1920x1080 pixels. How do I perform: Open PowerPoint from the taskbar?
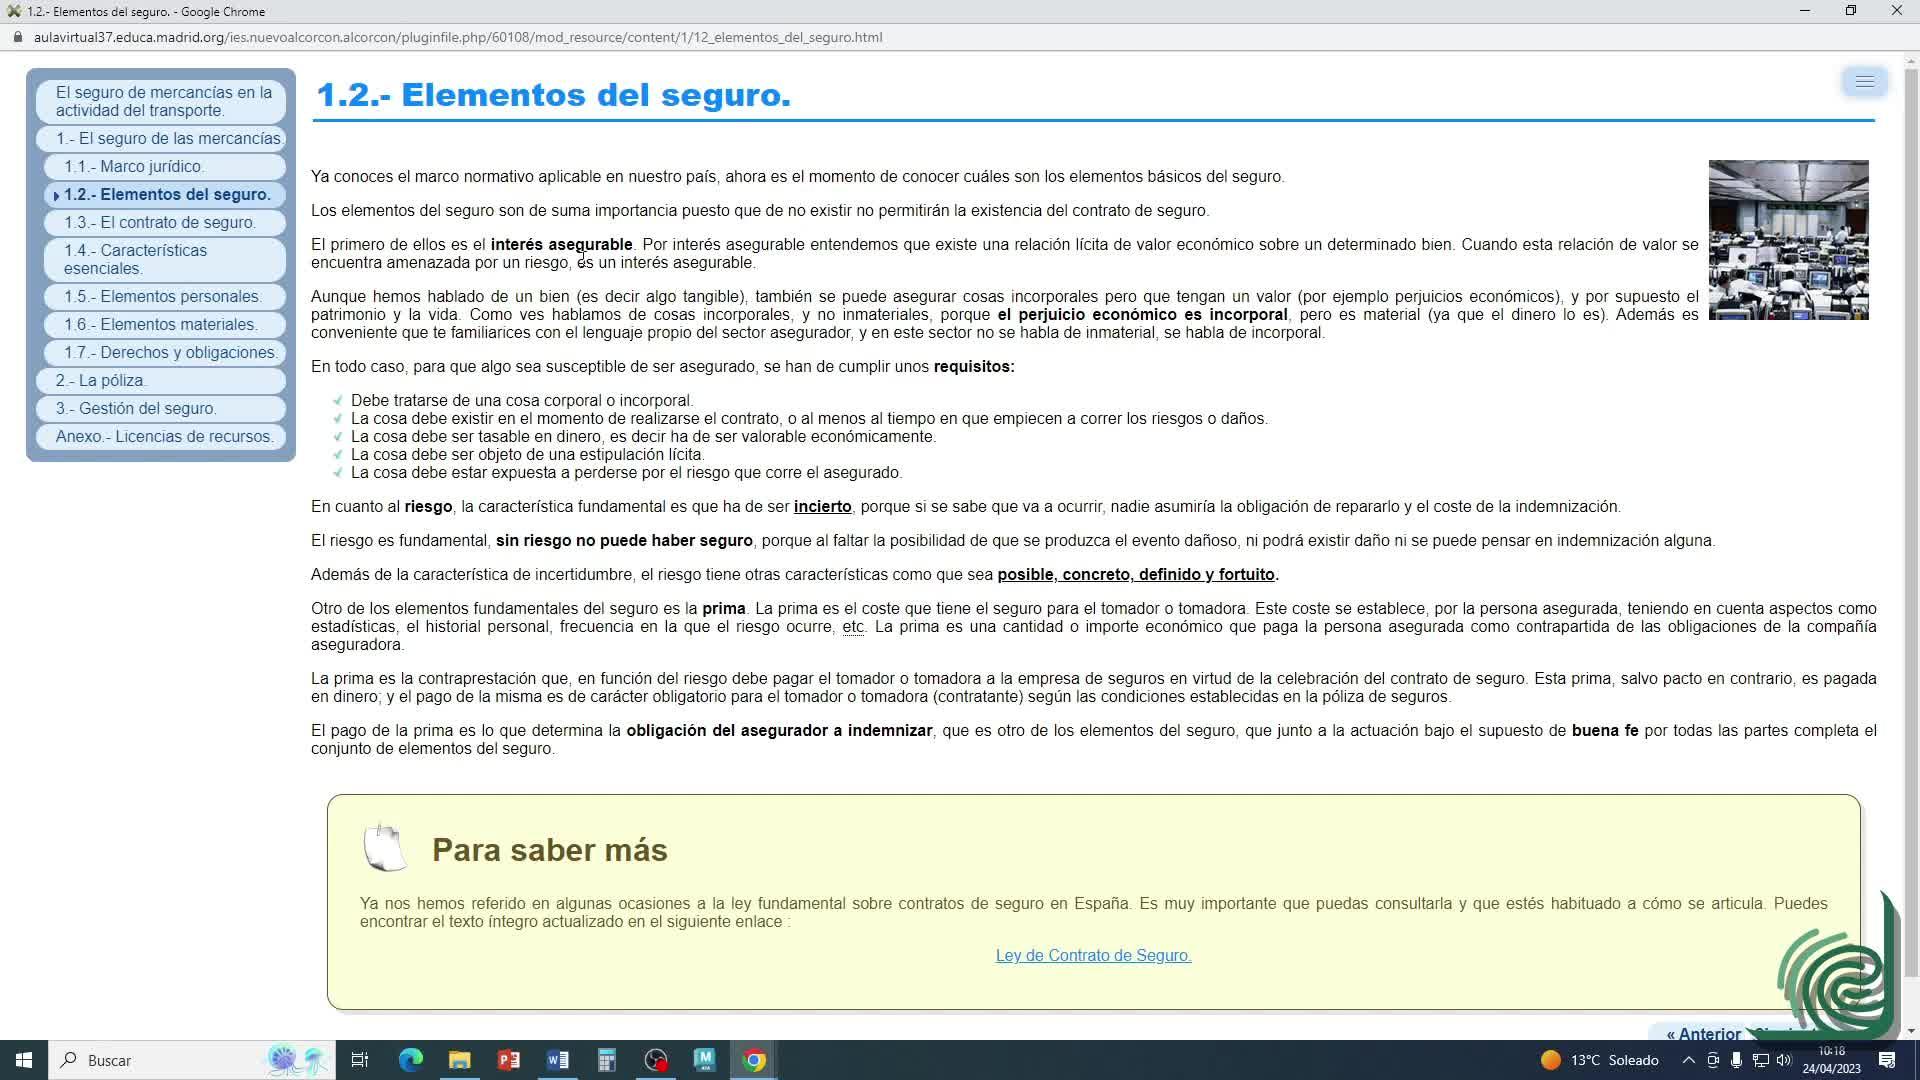(508, 1060)
